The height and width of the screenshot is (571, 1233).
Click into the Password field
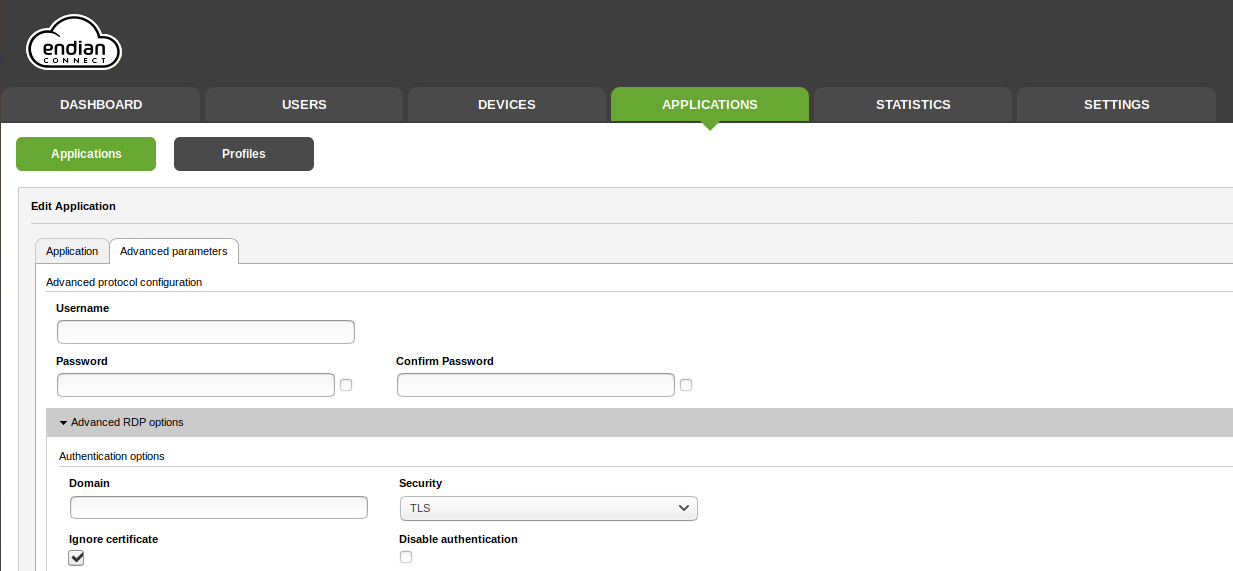[196, 385]
